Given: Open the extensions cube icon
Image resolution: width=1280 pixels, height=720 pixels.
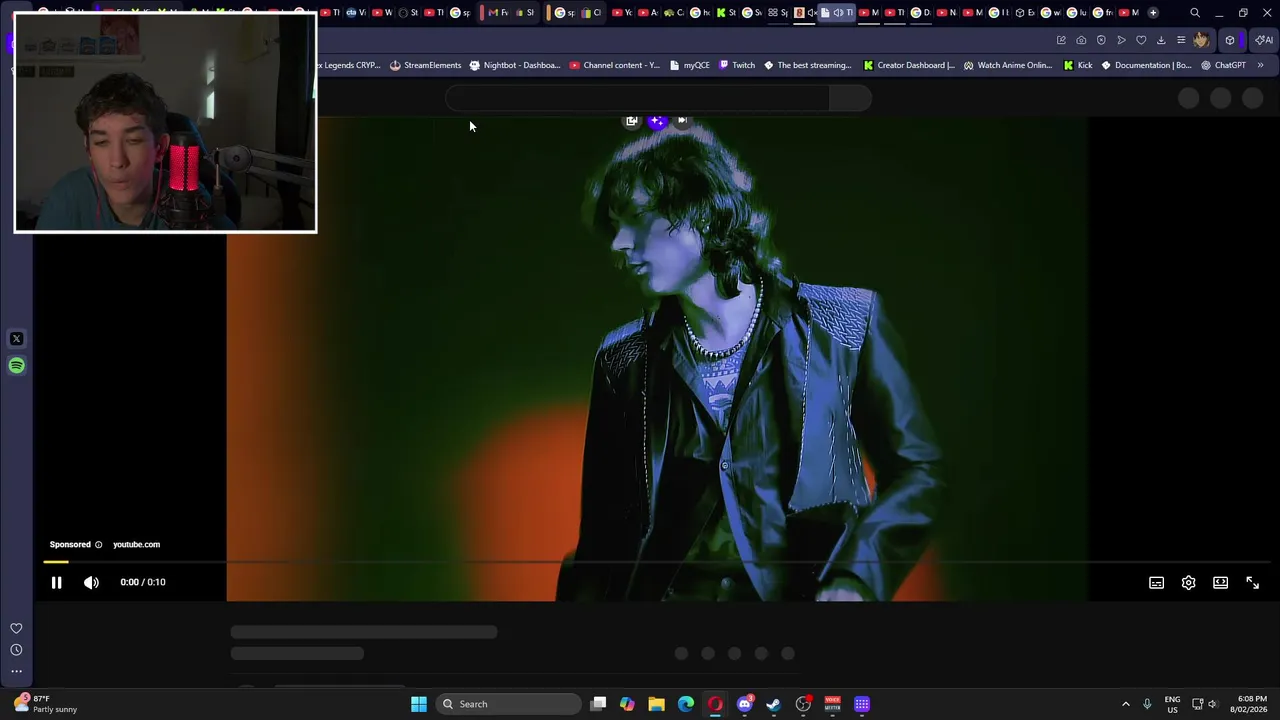Looking at the screenshot, I should [x=1230, y=40].
